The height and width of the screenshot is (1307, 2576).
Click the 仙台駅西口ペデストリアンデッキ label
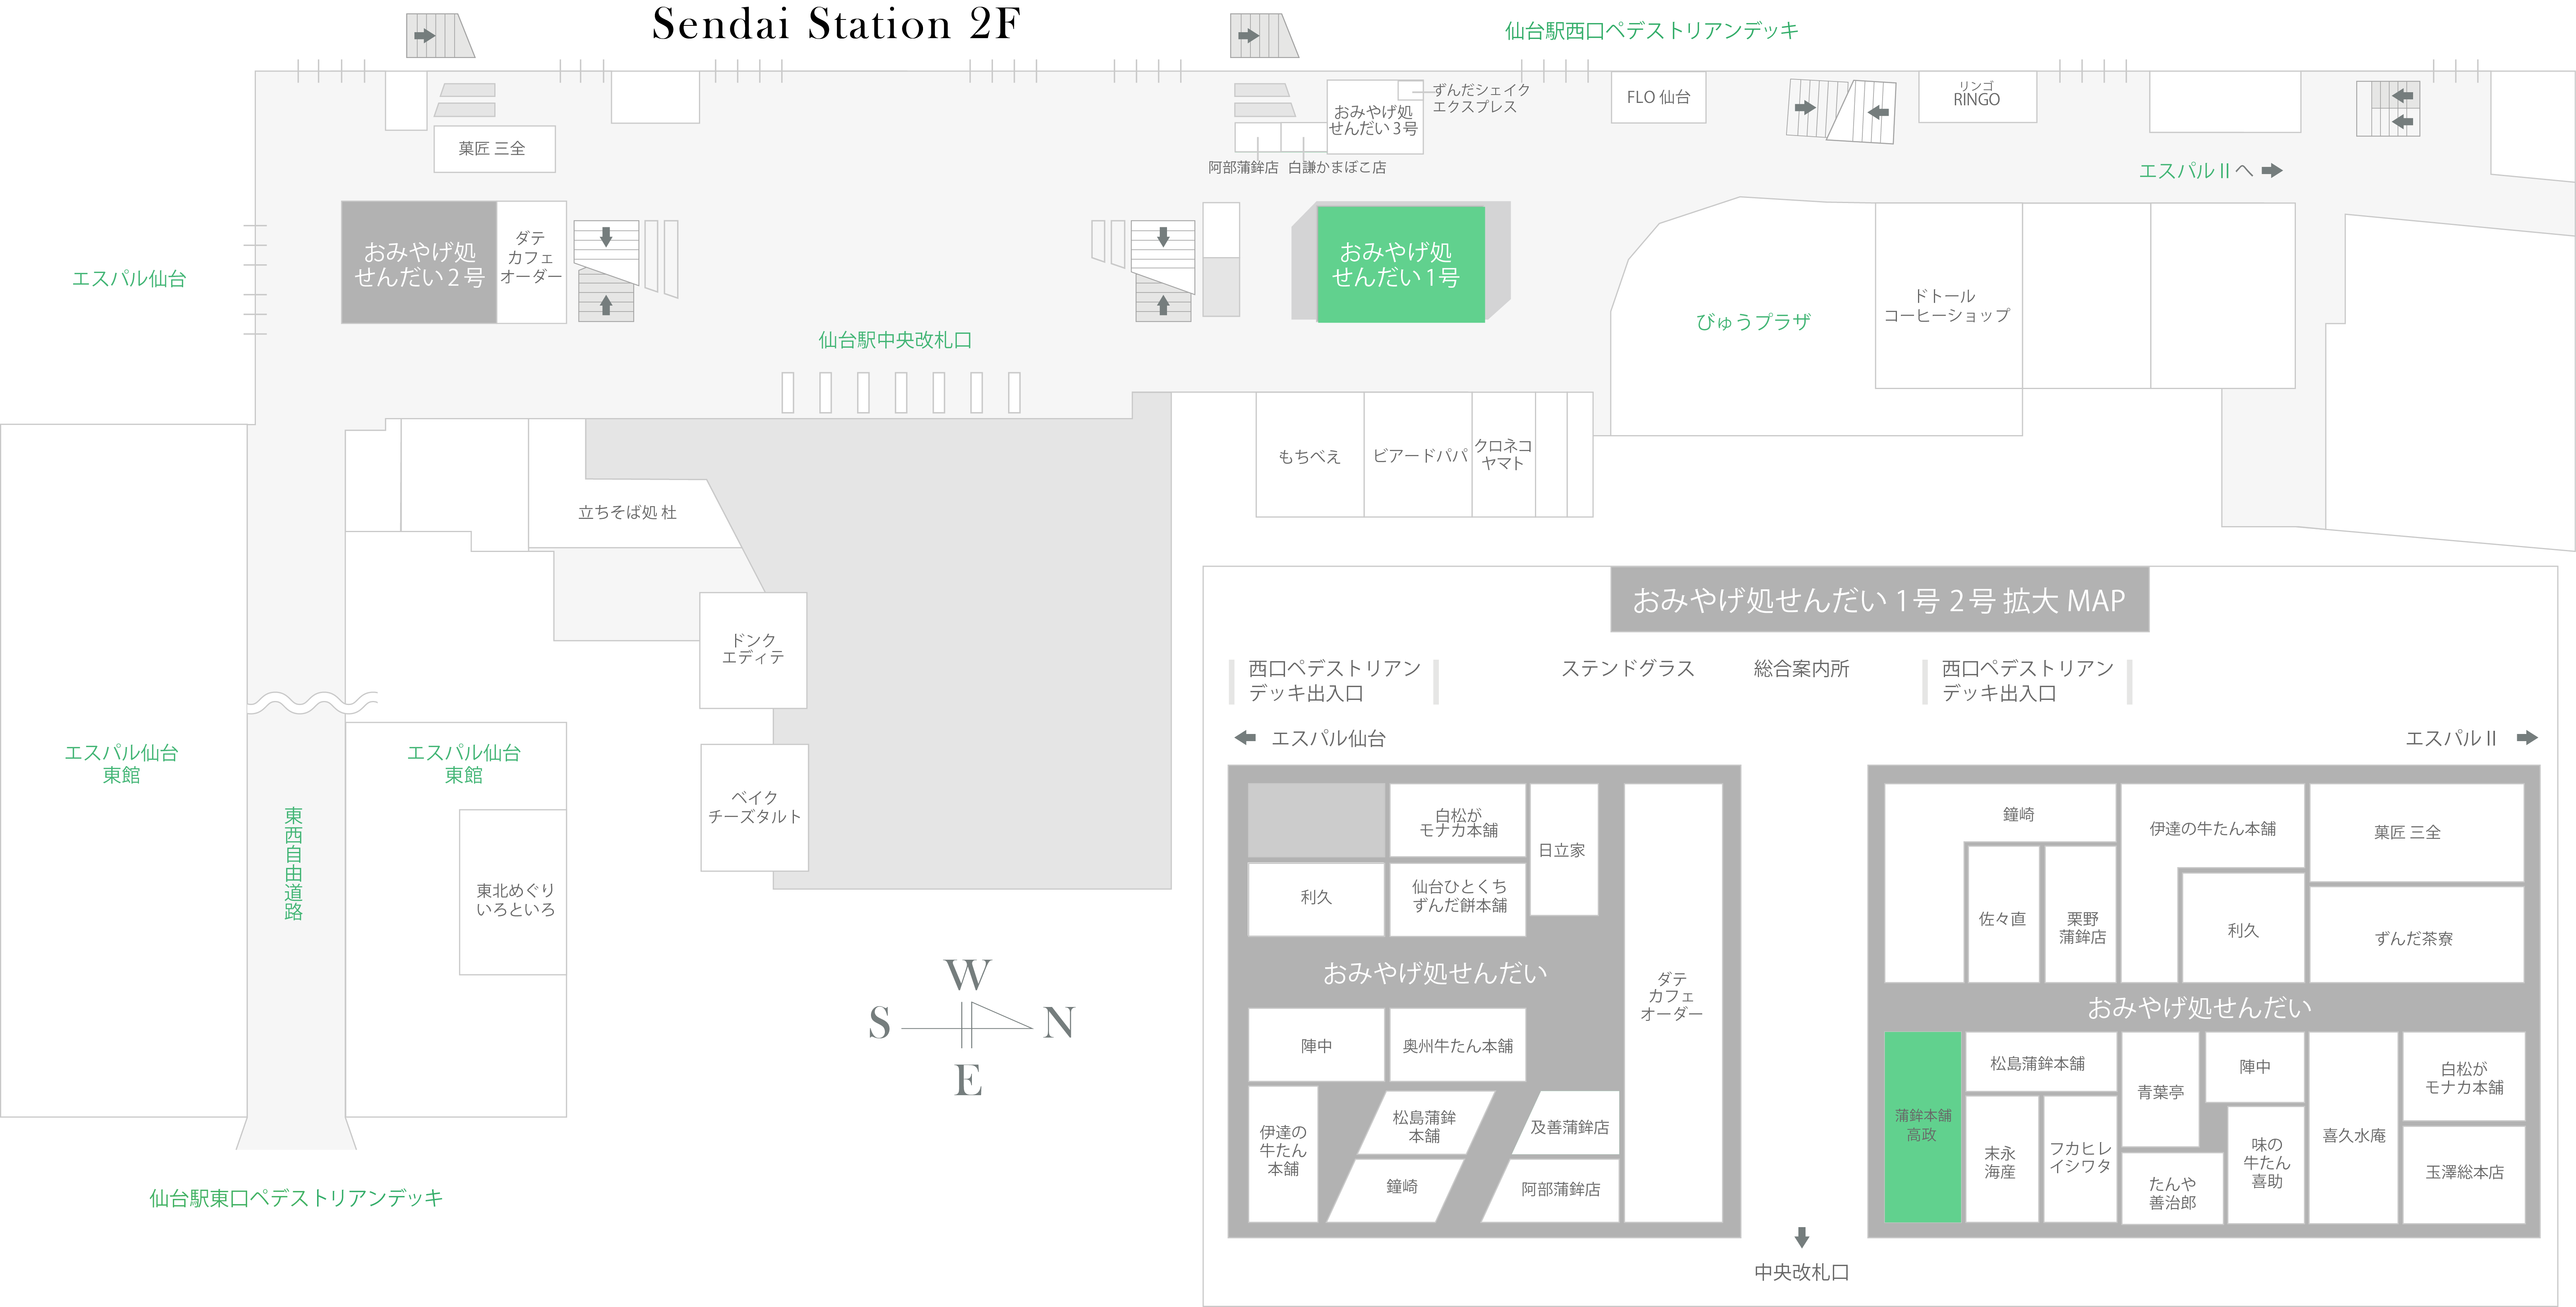point(1652,31)
